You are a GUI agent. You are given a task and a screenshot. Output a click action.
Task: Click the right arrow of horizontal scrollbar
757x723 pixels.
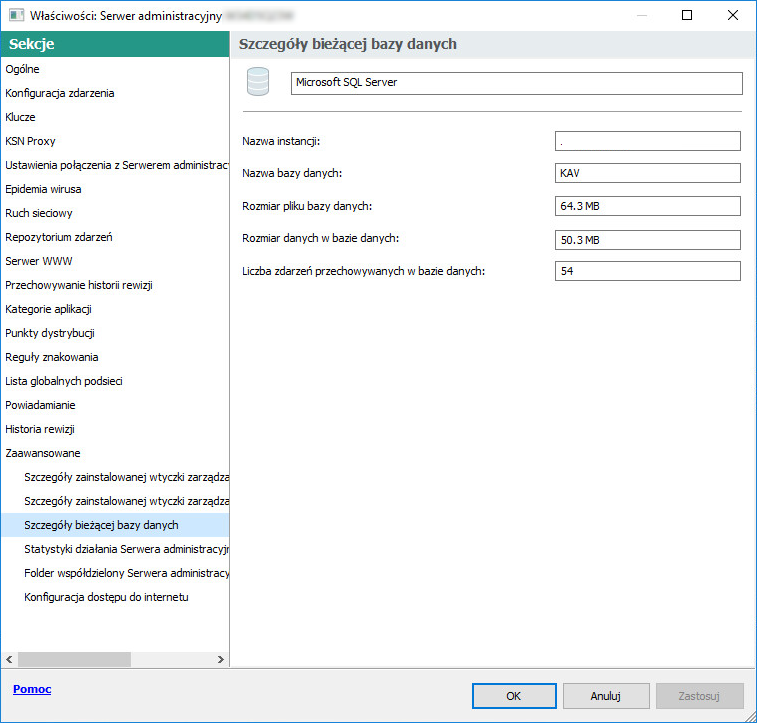(x=222, y=659)
